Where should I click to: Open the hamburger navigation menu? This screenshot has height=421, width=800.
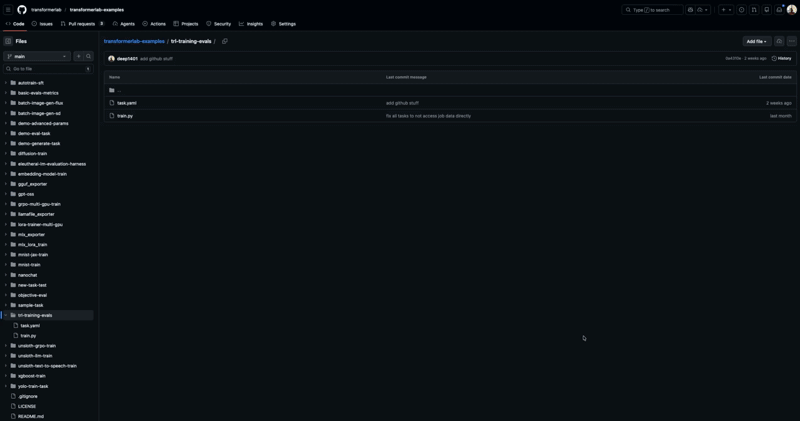(x=8, y=10)
